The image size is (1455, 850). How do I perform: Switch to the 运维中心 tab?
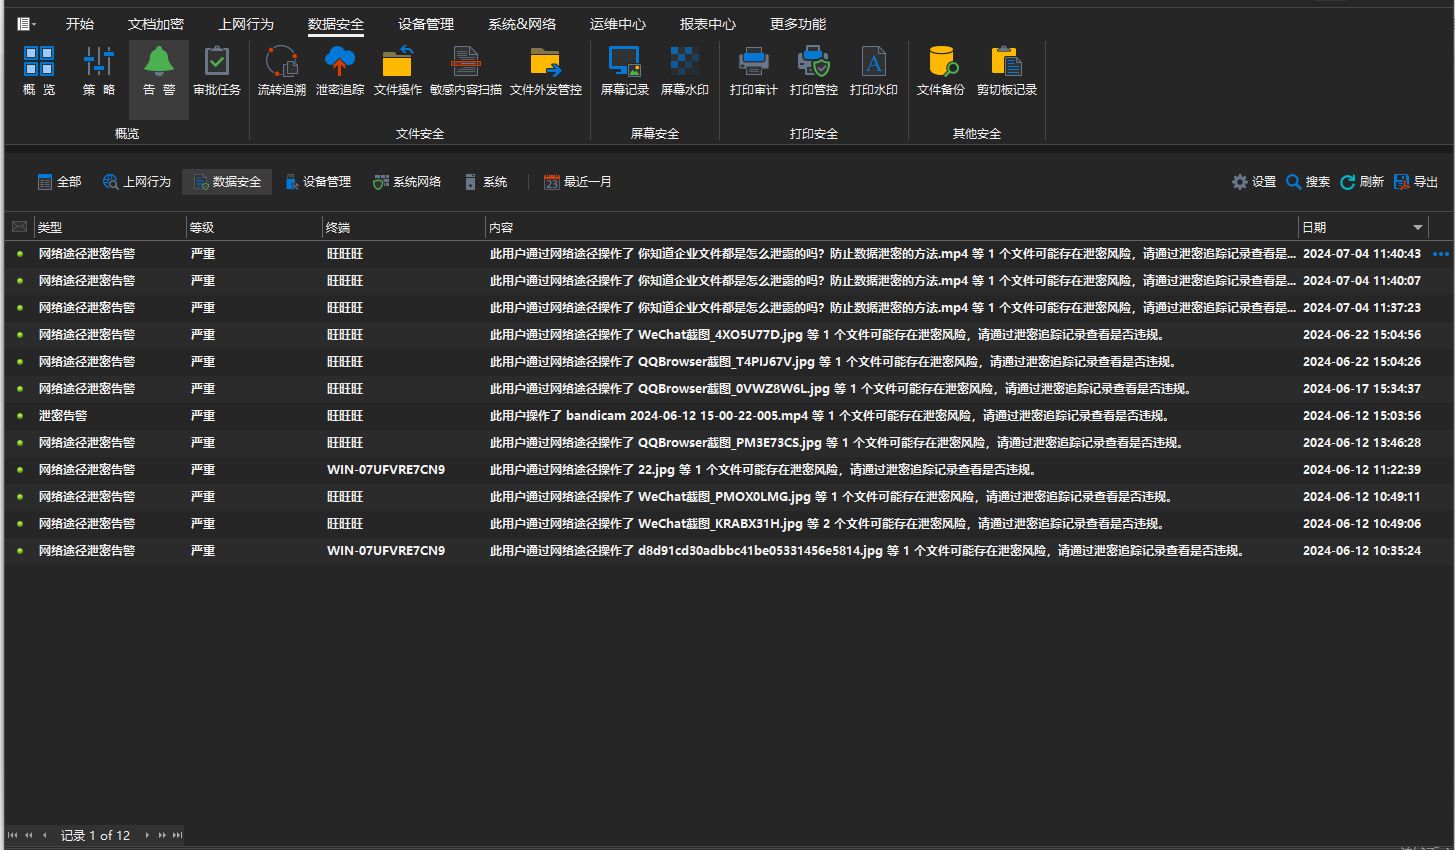pos(618,24)
